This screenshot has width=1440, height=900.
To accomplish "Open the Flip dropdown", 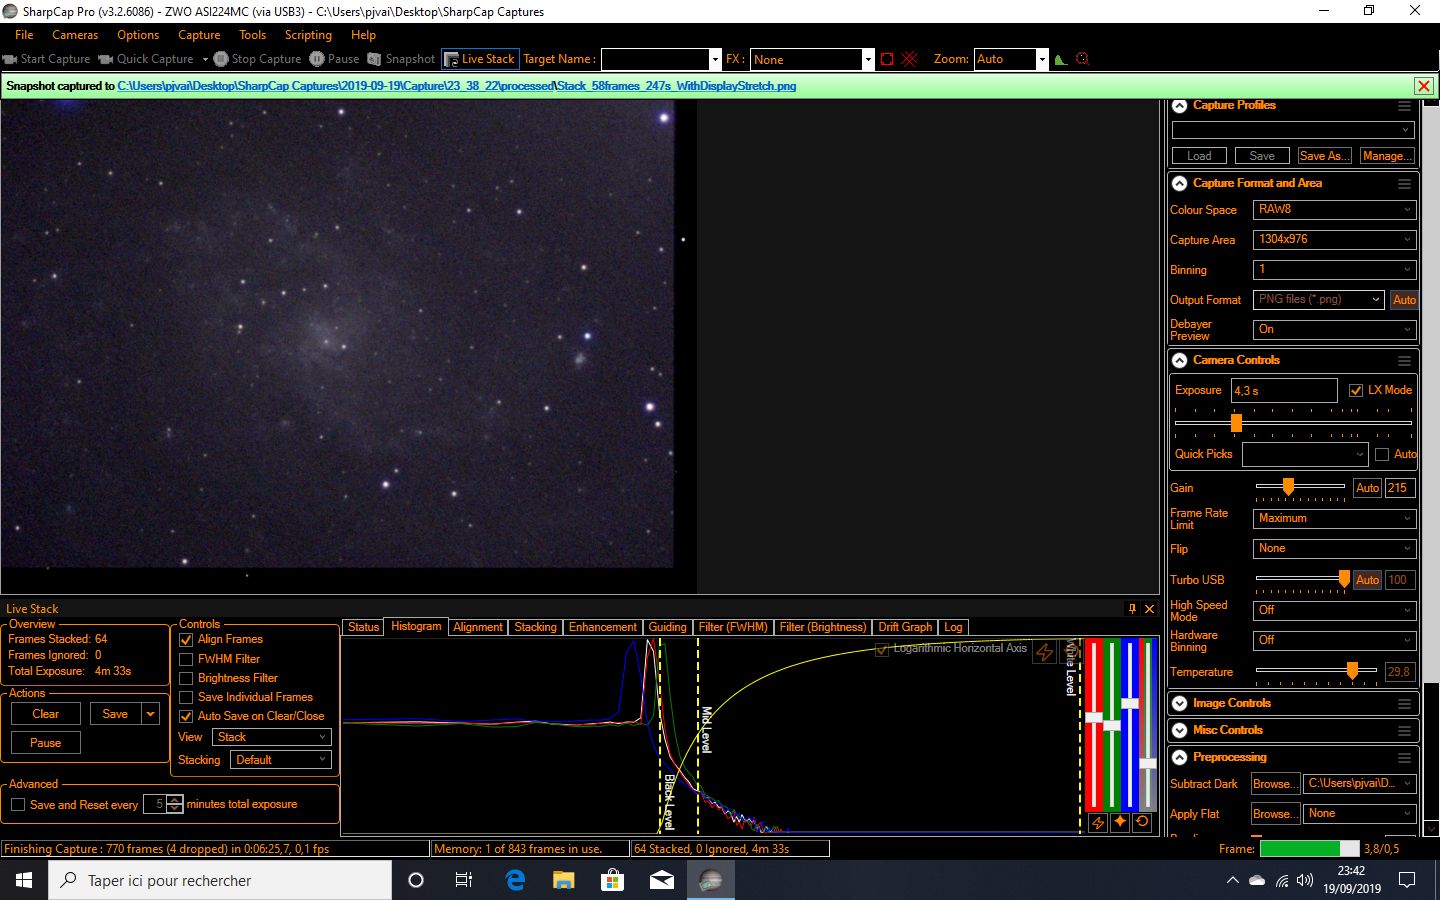I will pos(1334,549).
